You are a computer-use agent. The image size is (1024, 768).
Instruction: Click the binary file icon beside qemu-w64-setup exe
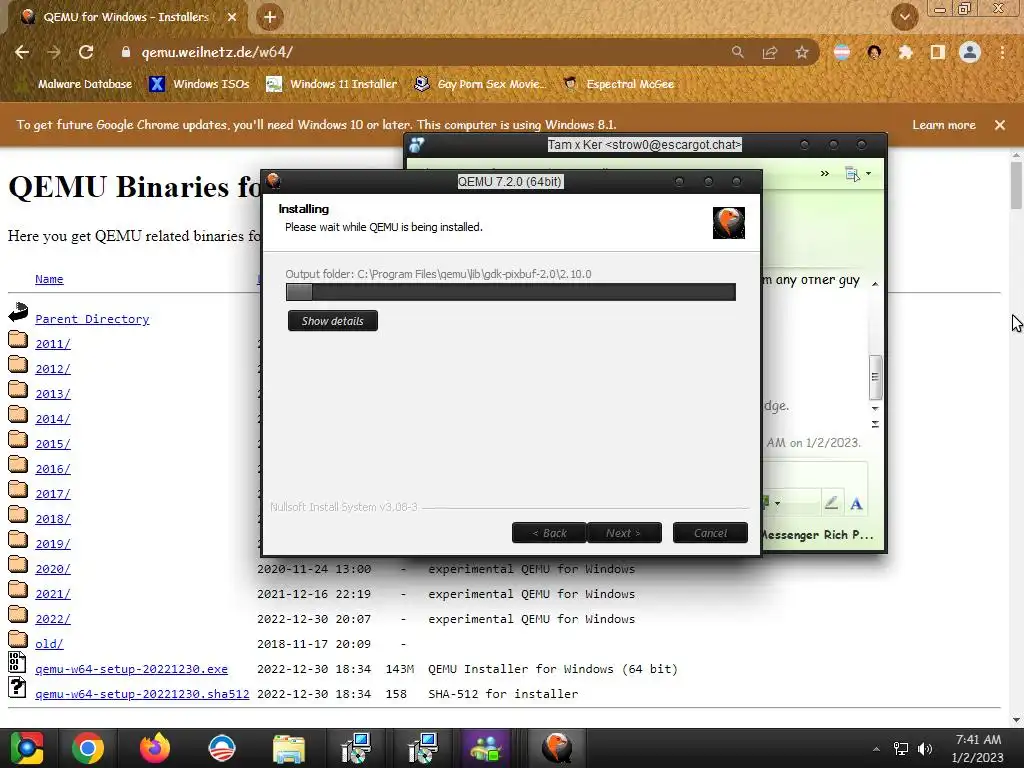click(x=17, y=662)
